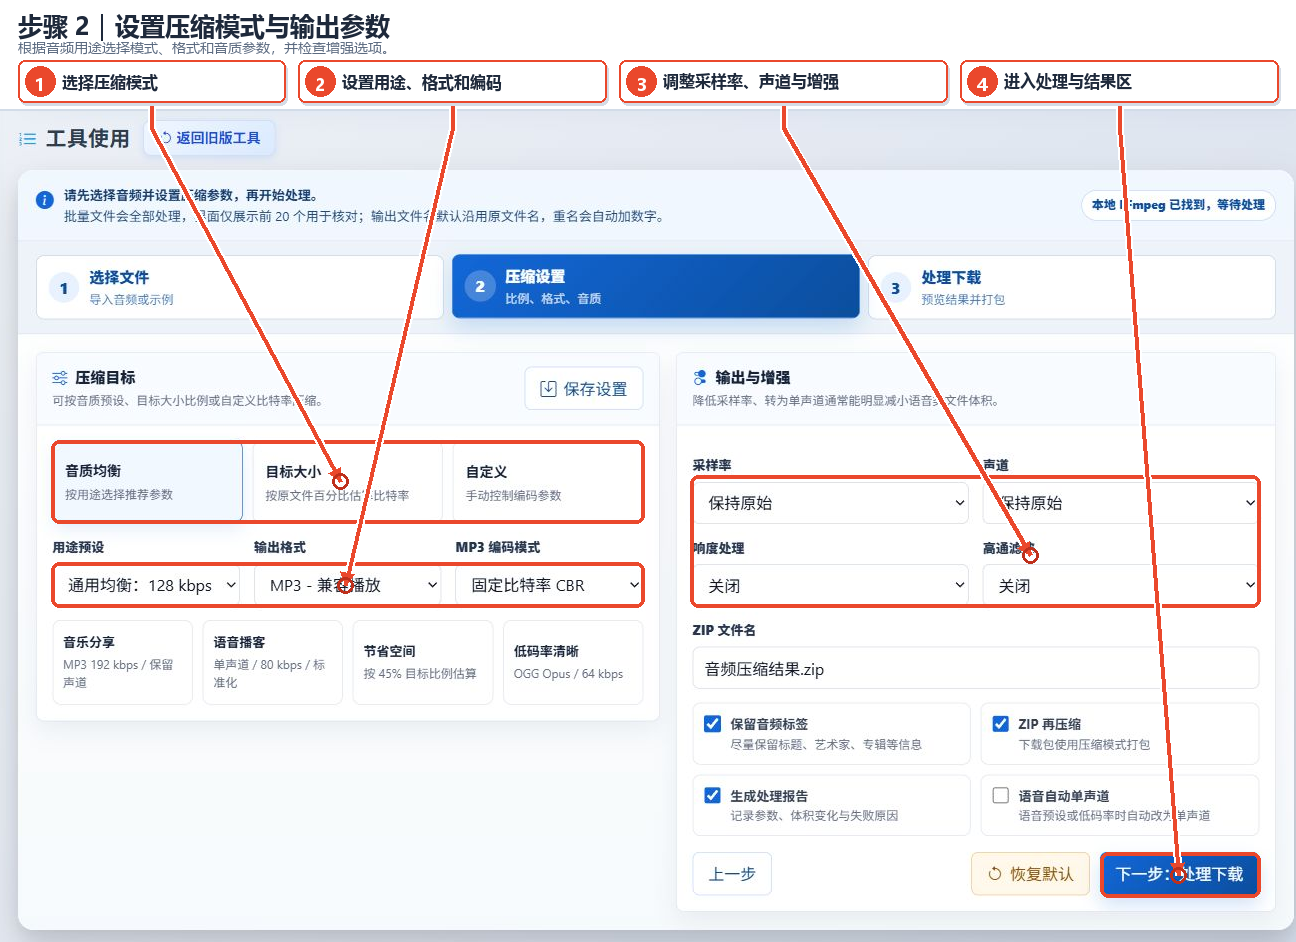
Task: Toggle 生成处理报告 checkbox
Action: coord(713,796)
